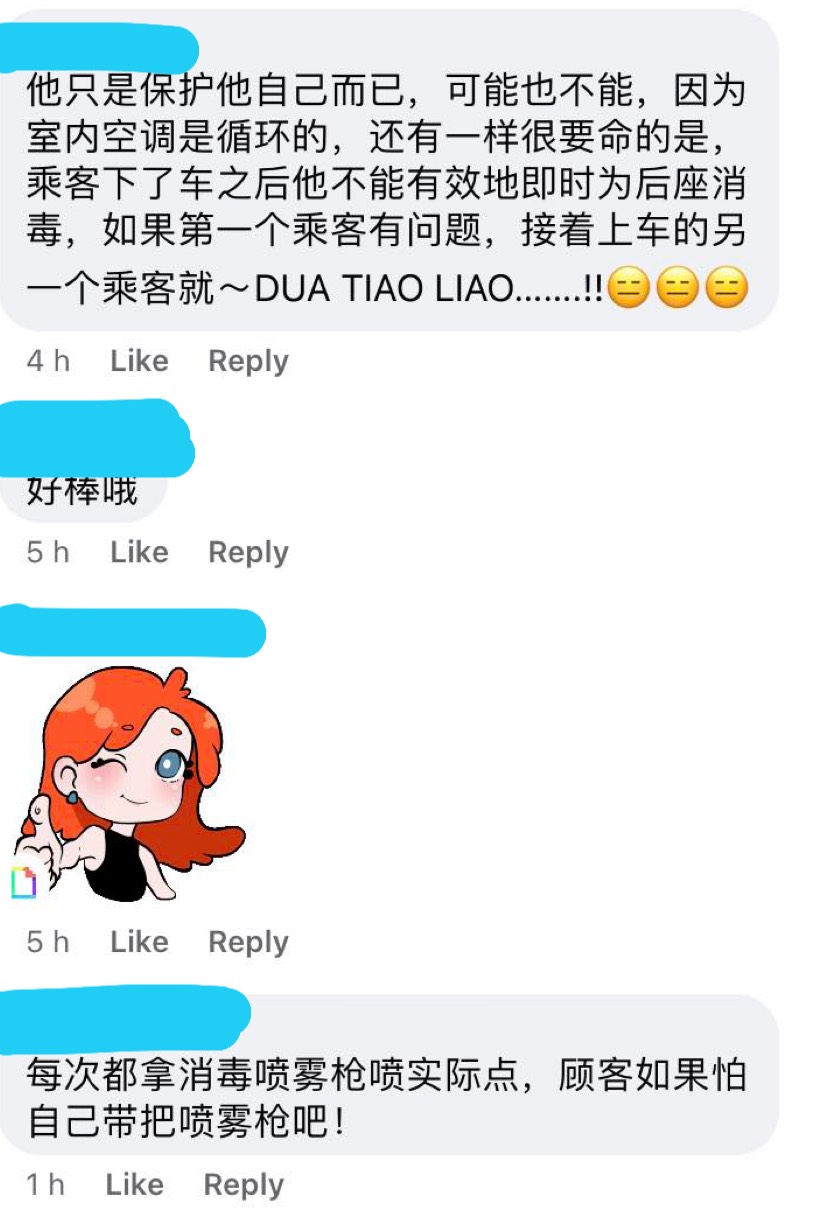Open redacted commenter name above 他只是保护 comment

98,48
